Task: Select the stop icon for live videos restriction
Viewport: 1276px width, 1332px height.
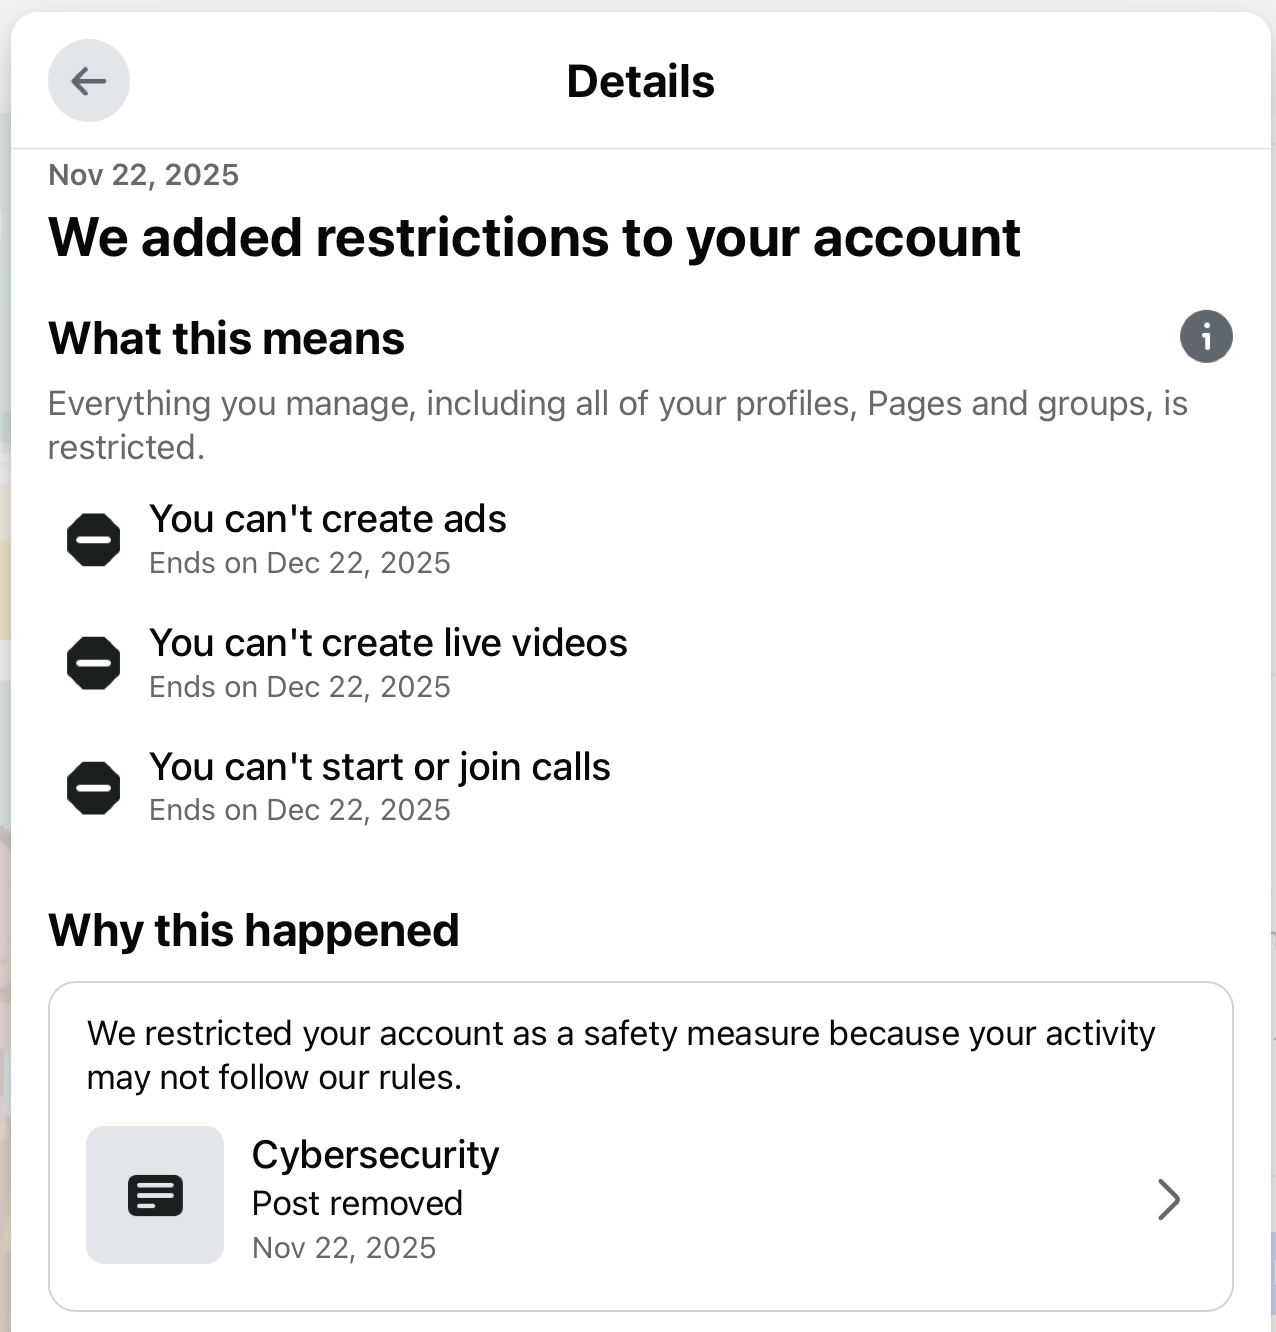Action: 93,662
